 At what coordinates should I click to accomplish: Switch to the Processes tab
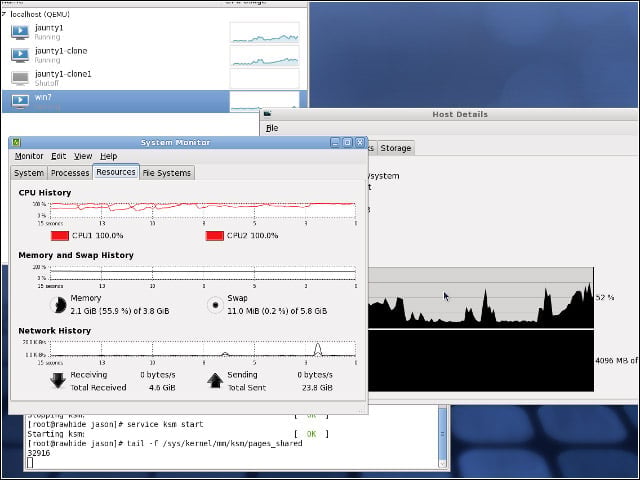click(70, 173)
